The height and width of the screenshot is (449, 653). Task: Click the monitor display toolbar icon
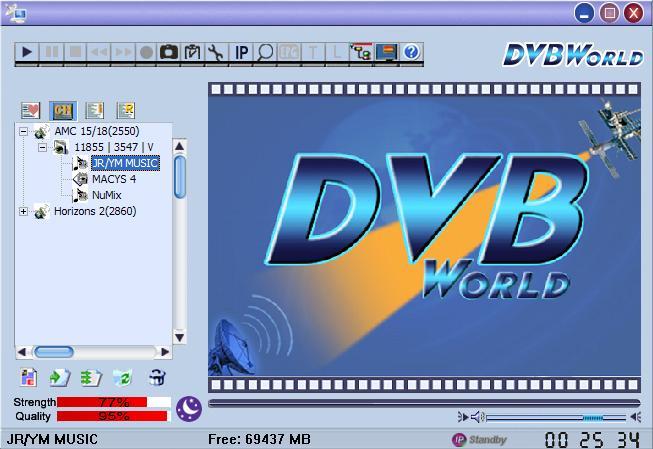click(x=386, y=52)
